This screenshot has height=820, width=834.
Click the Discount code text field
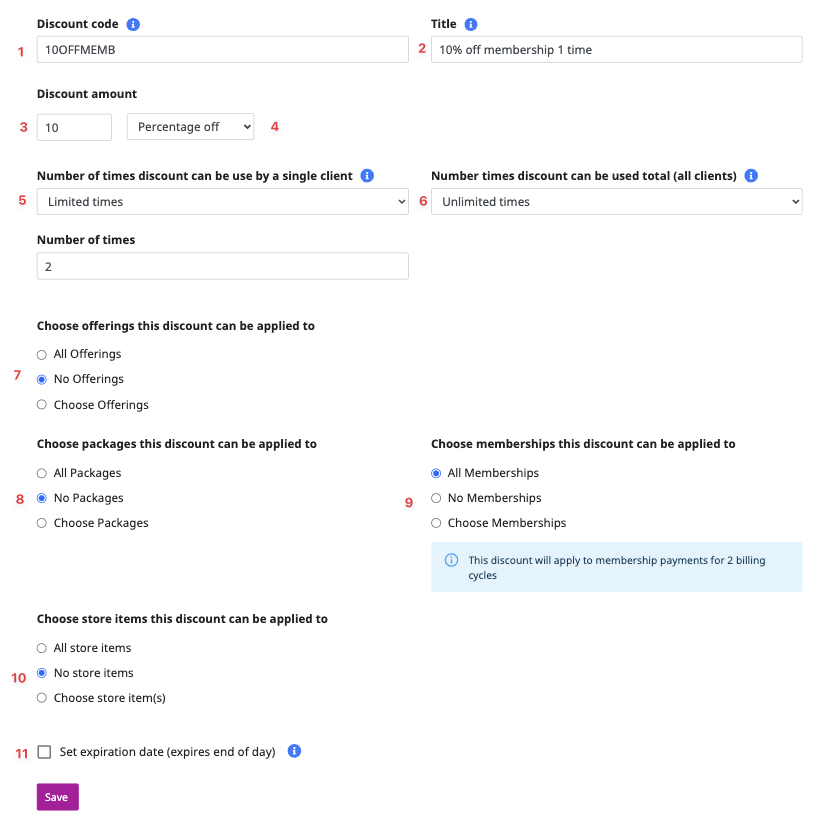222,50
